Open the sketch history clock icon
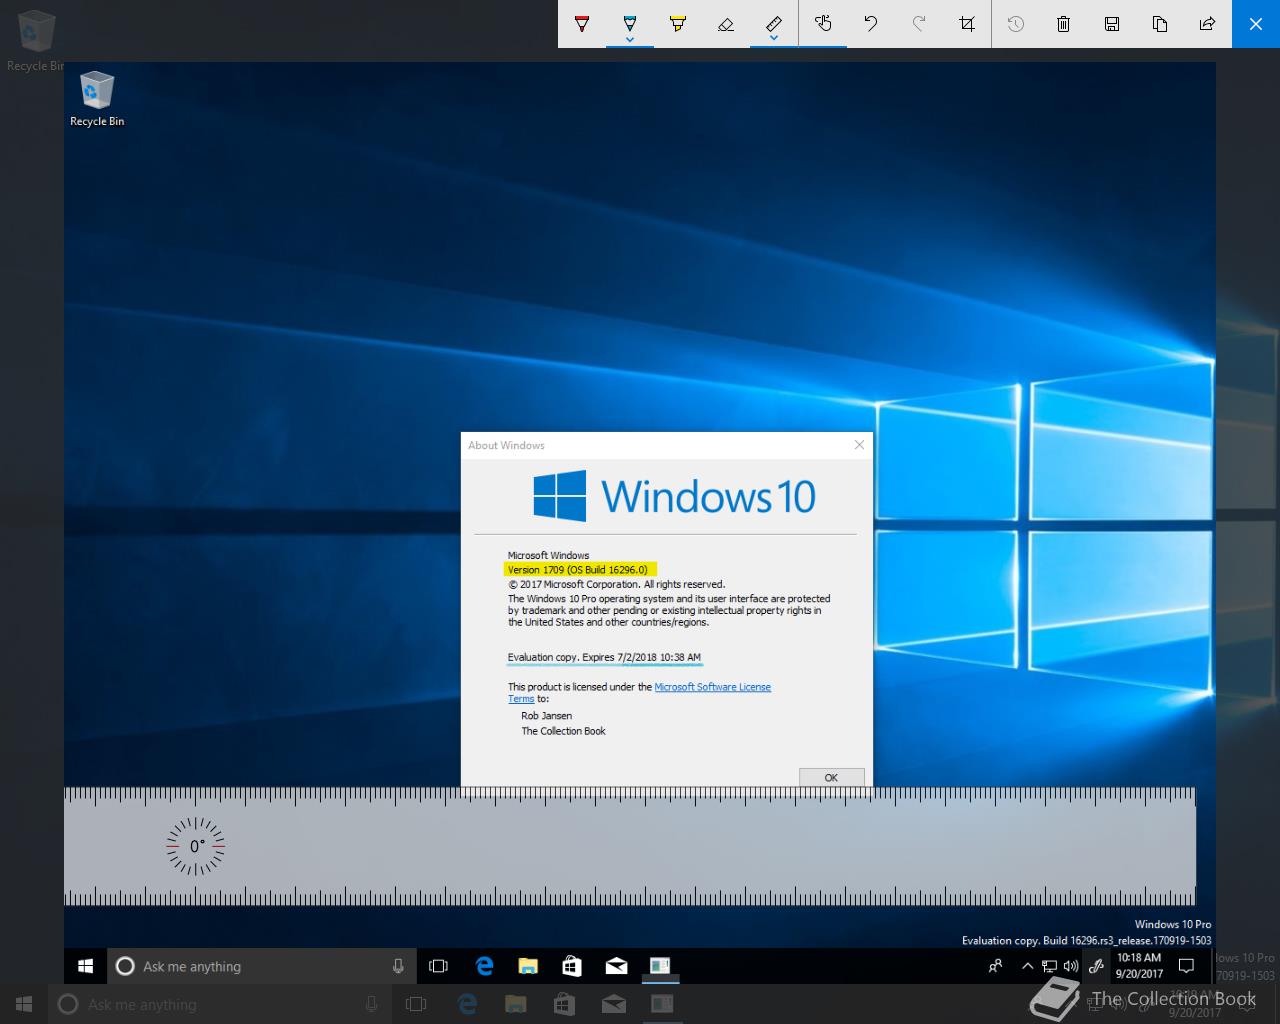Viewport: 1280px width, 1024px height. pos(1016,23)
